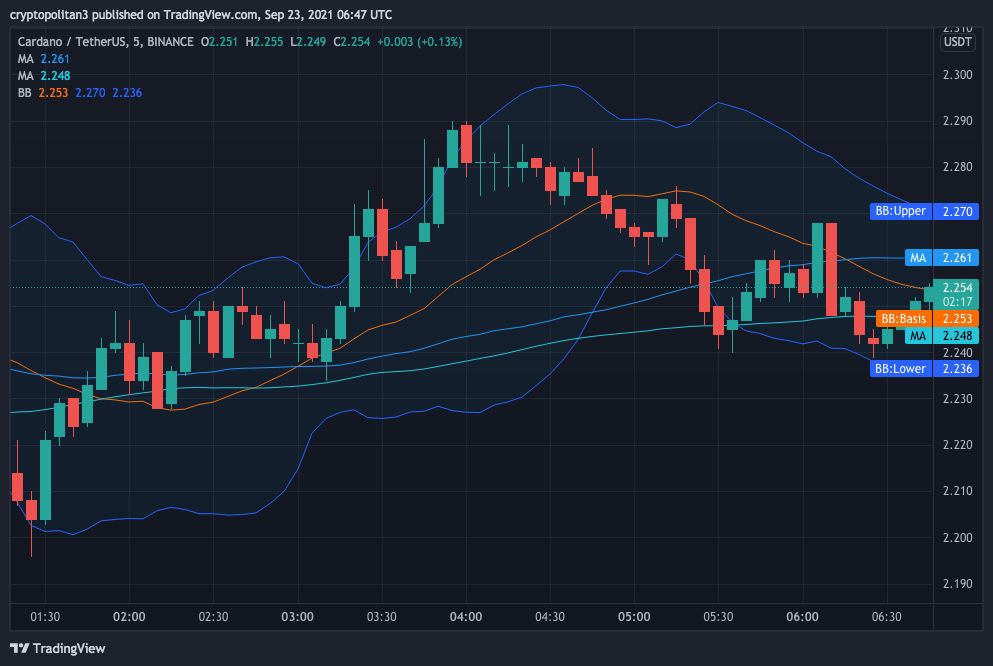Click the BB:Lower price label
993x666 pixels.
(x=901, y=368)
